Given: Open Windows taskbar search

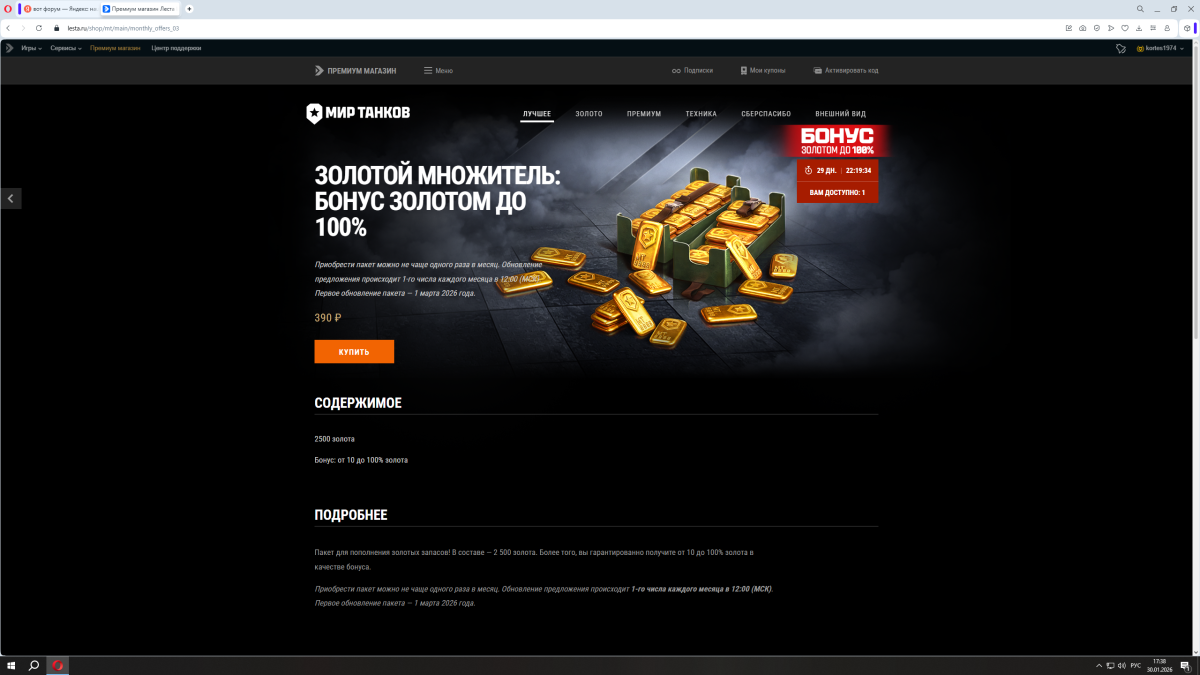Looking at the screenshot, I should click(x=34, y=665).
